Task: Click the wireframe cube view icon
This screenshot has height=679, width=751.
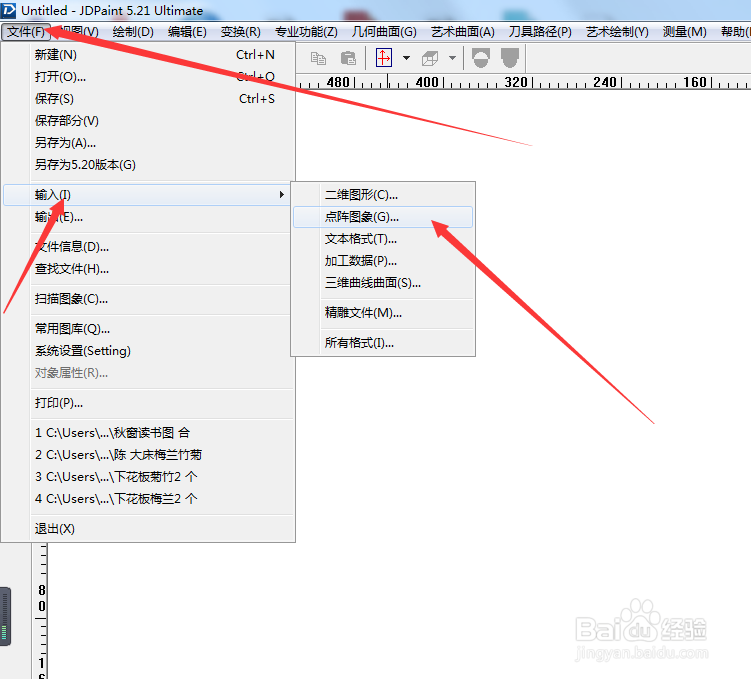Action: (x=430, y=58)
